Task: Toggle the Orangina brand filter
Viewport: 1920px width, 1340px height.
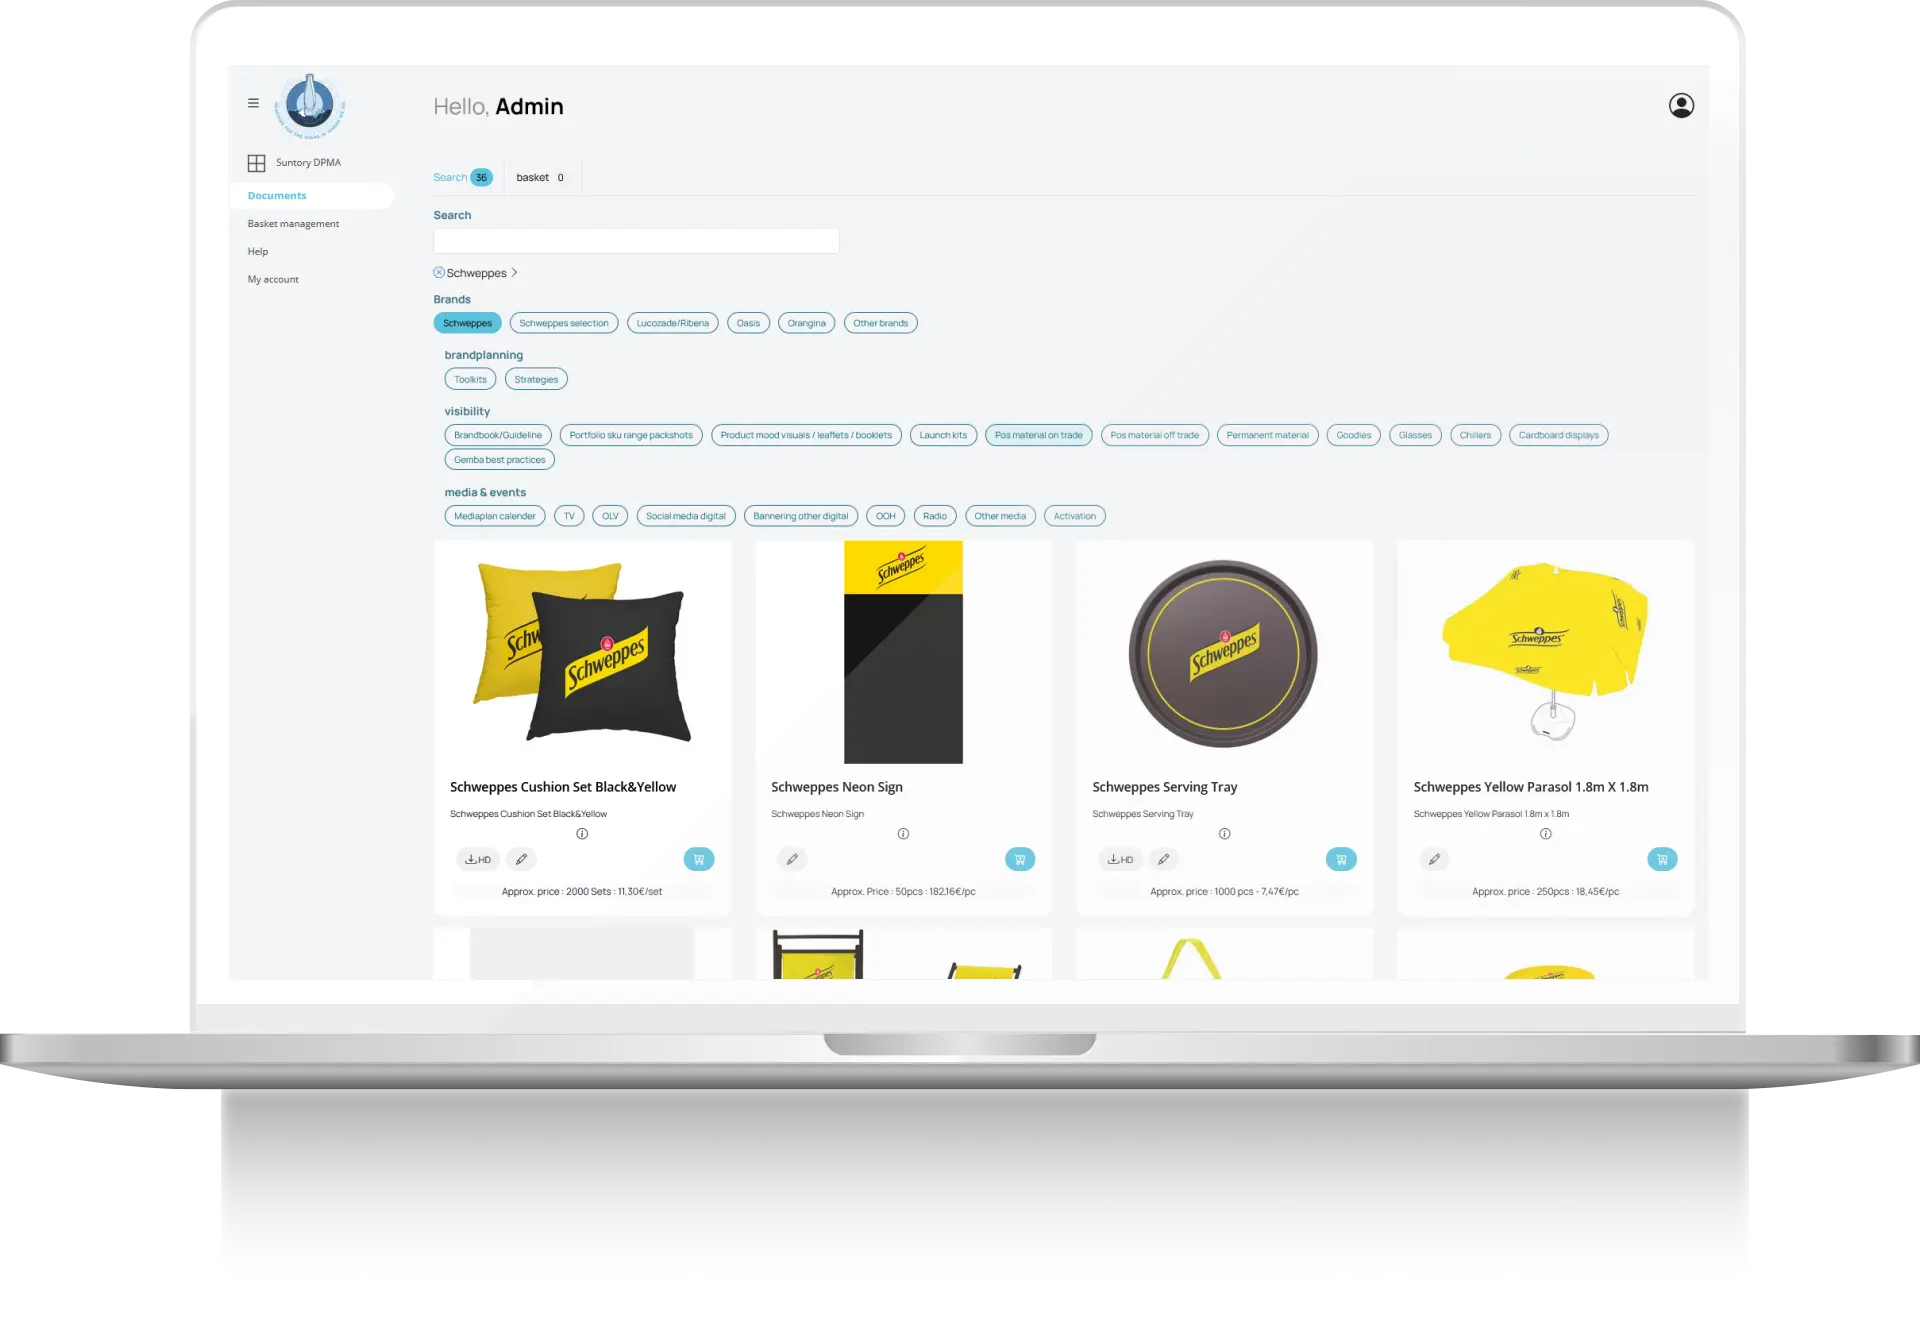Action: (x=806, y=323)
